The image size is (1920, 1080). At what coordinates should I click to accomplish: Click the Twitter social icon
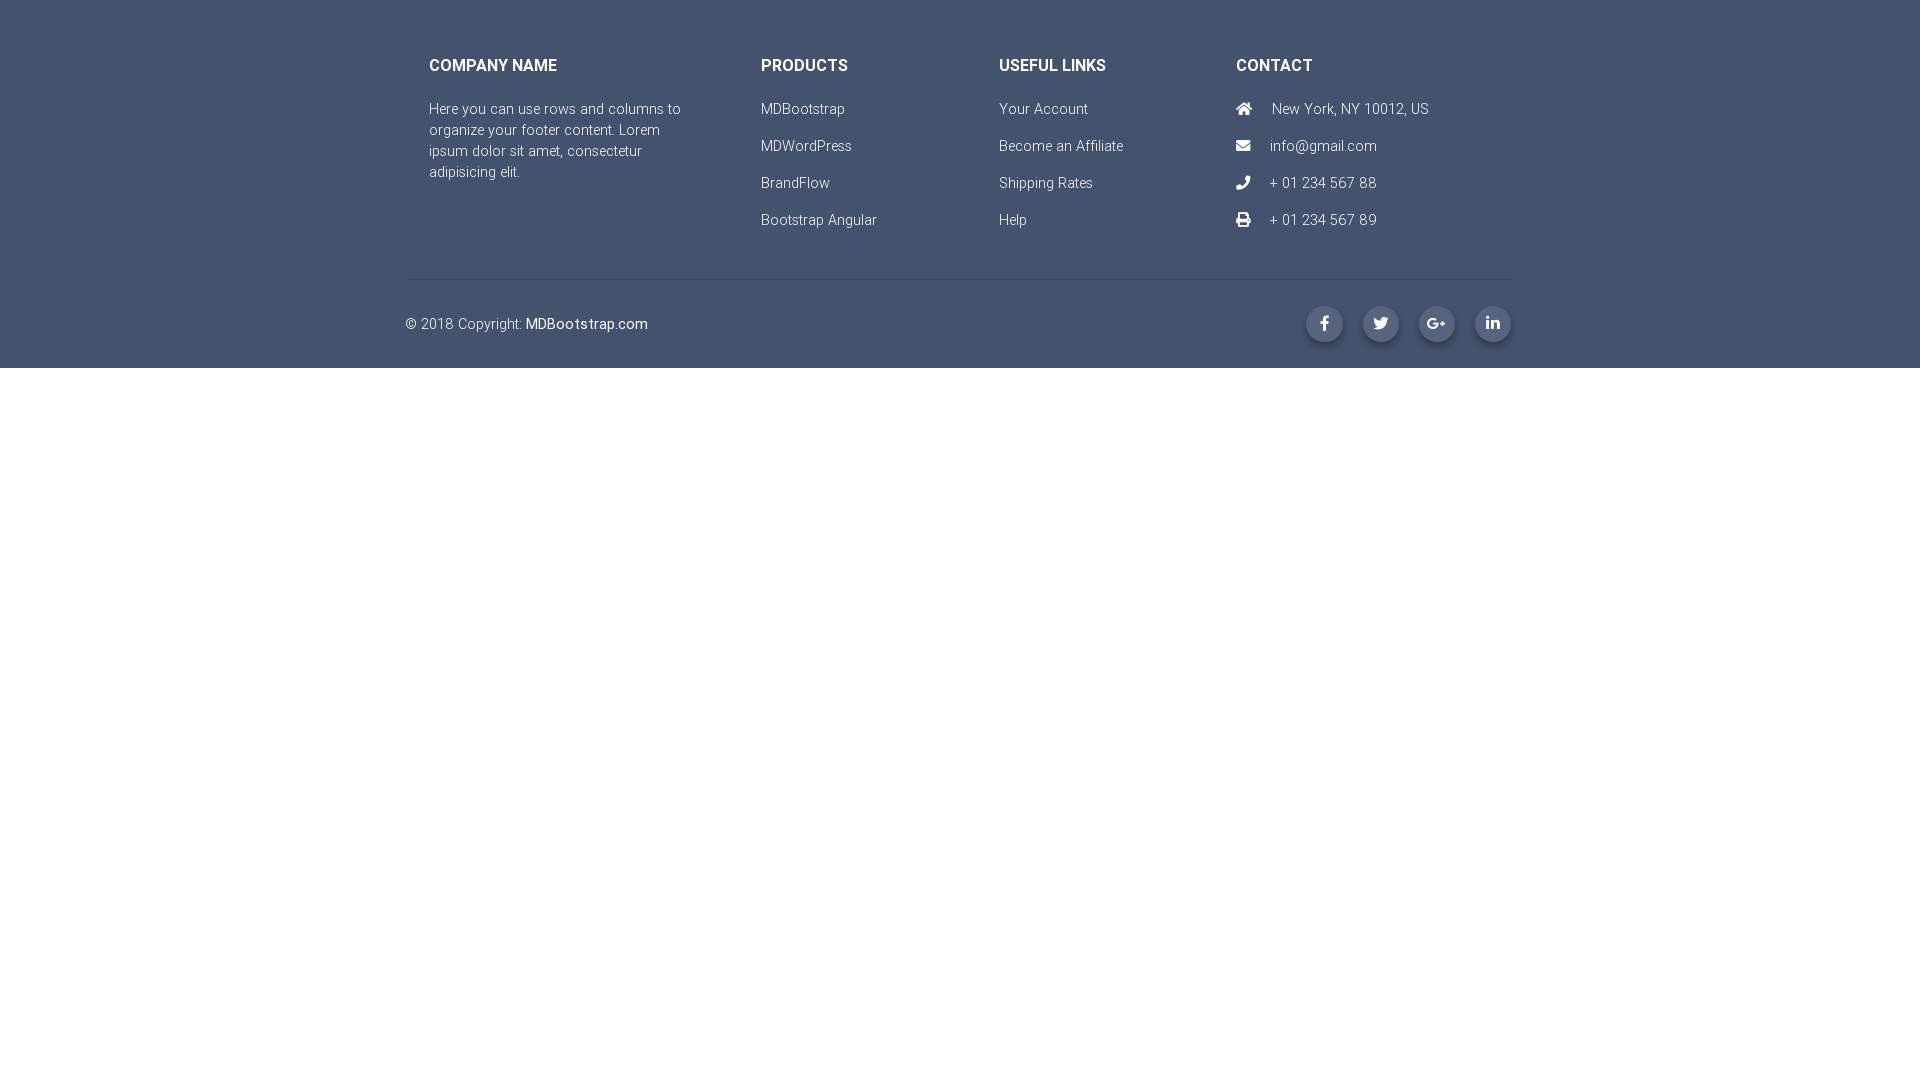(x=1380, y=324)
